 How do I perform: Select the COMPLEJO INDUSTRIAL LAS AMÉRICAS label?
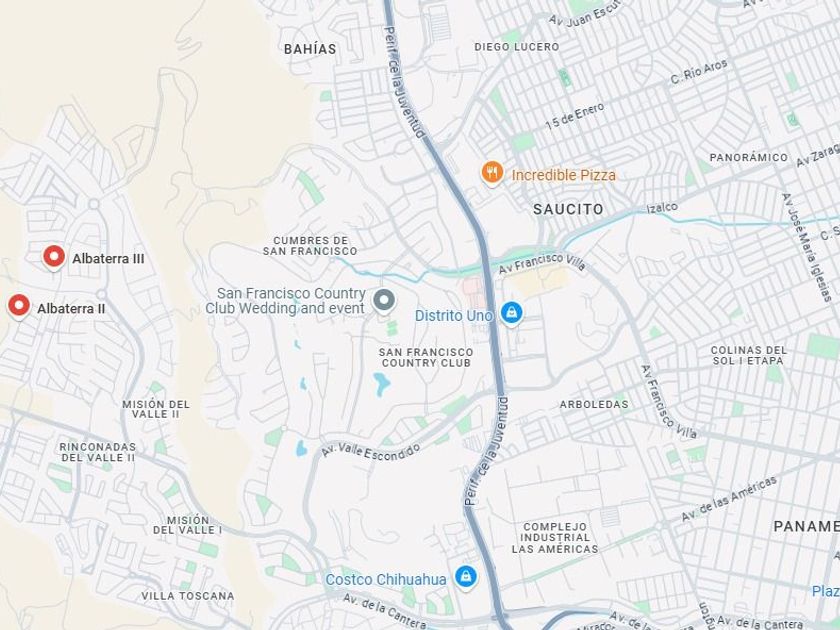tap(555, 538)
